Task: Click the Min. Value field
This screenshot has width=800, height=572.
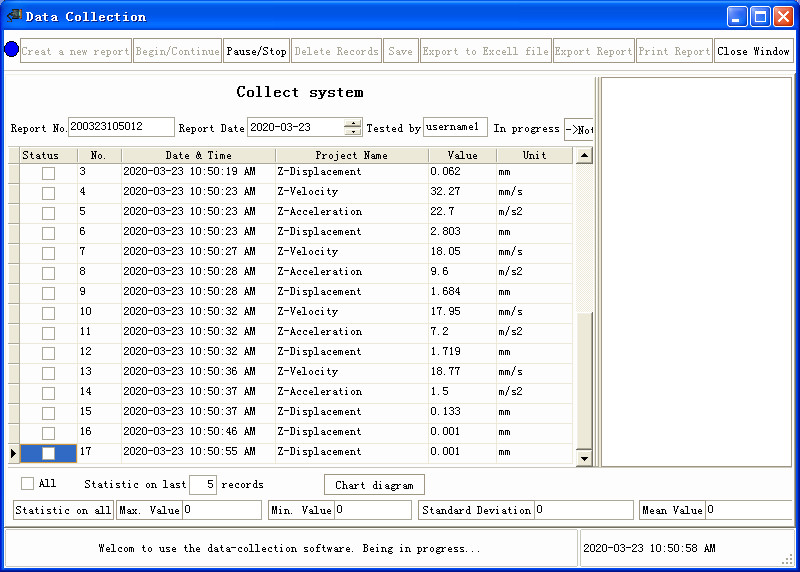Action: click(x=372, y=510)
